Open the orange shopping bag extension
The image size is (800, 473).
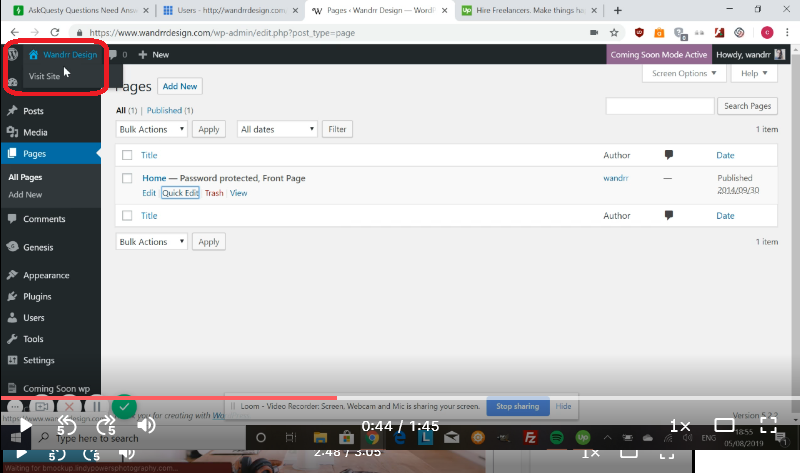[x=659, y=33]
